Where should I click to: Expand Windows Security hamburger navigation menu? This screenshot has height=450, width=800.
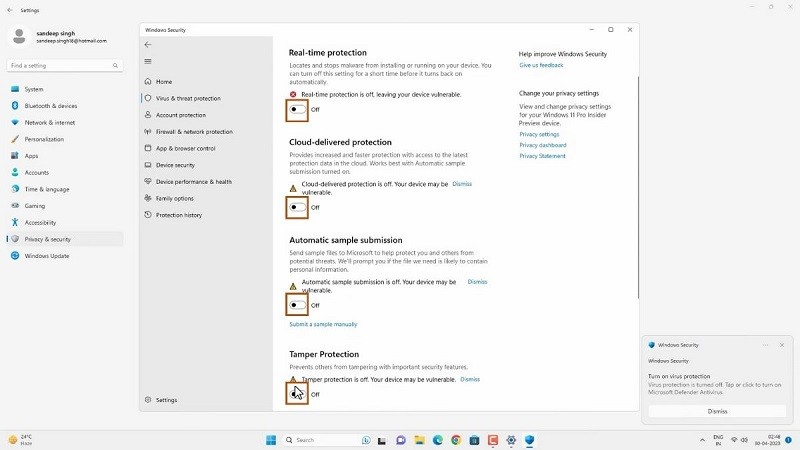(x=148, y=61)
